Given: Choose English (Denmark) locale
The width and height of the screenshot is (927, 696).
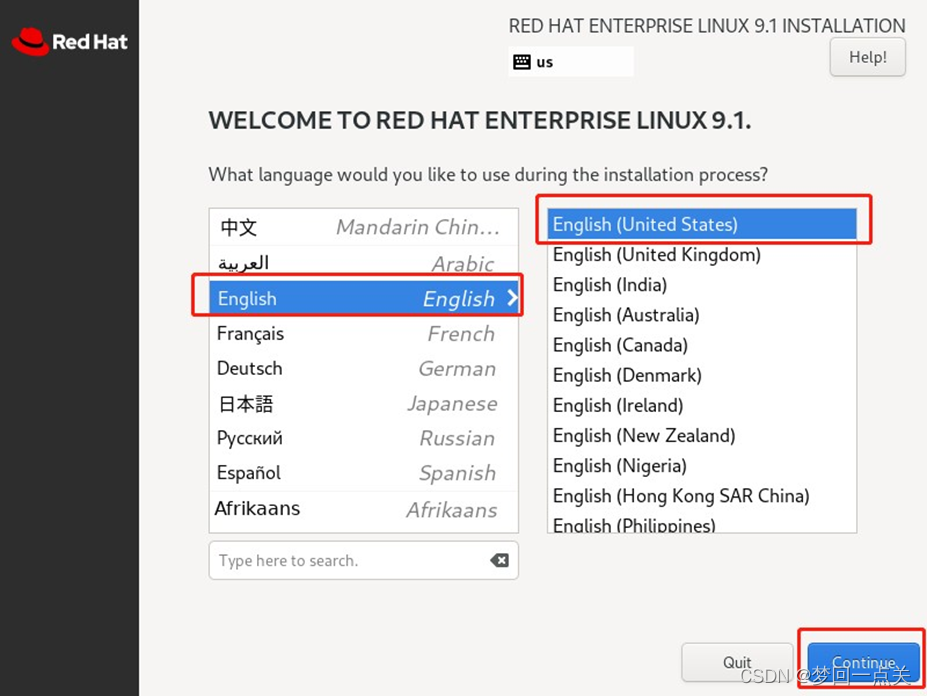Looking at the screenshot, I should tap(702, 375).
